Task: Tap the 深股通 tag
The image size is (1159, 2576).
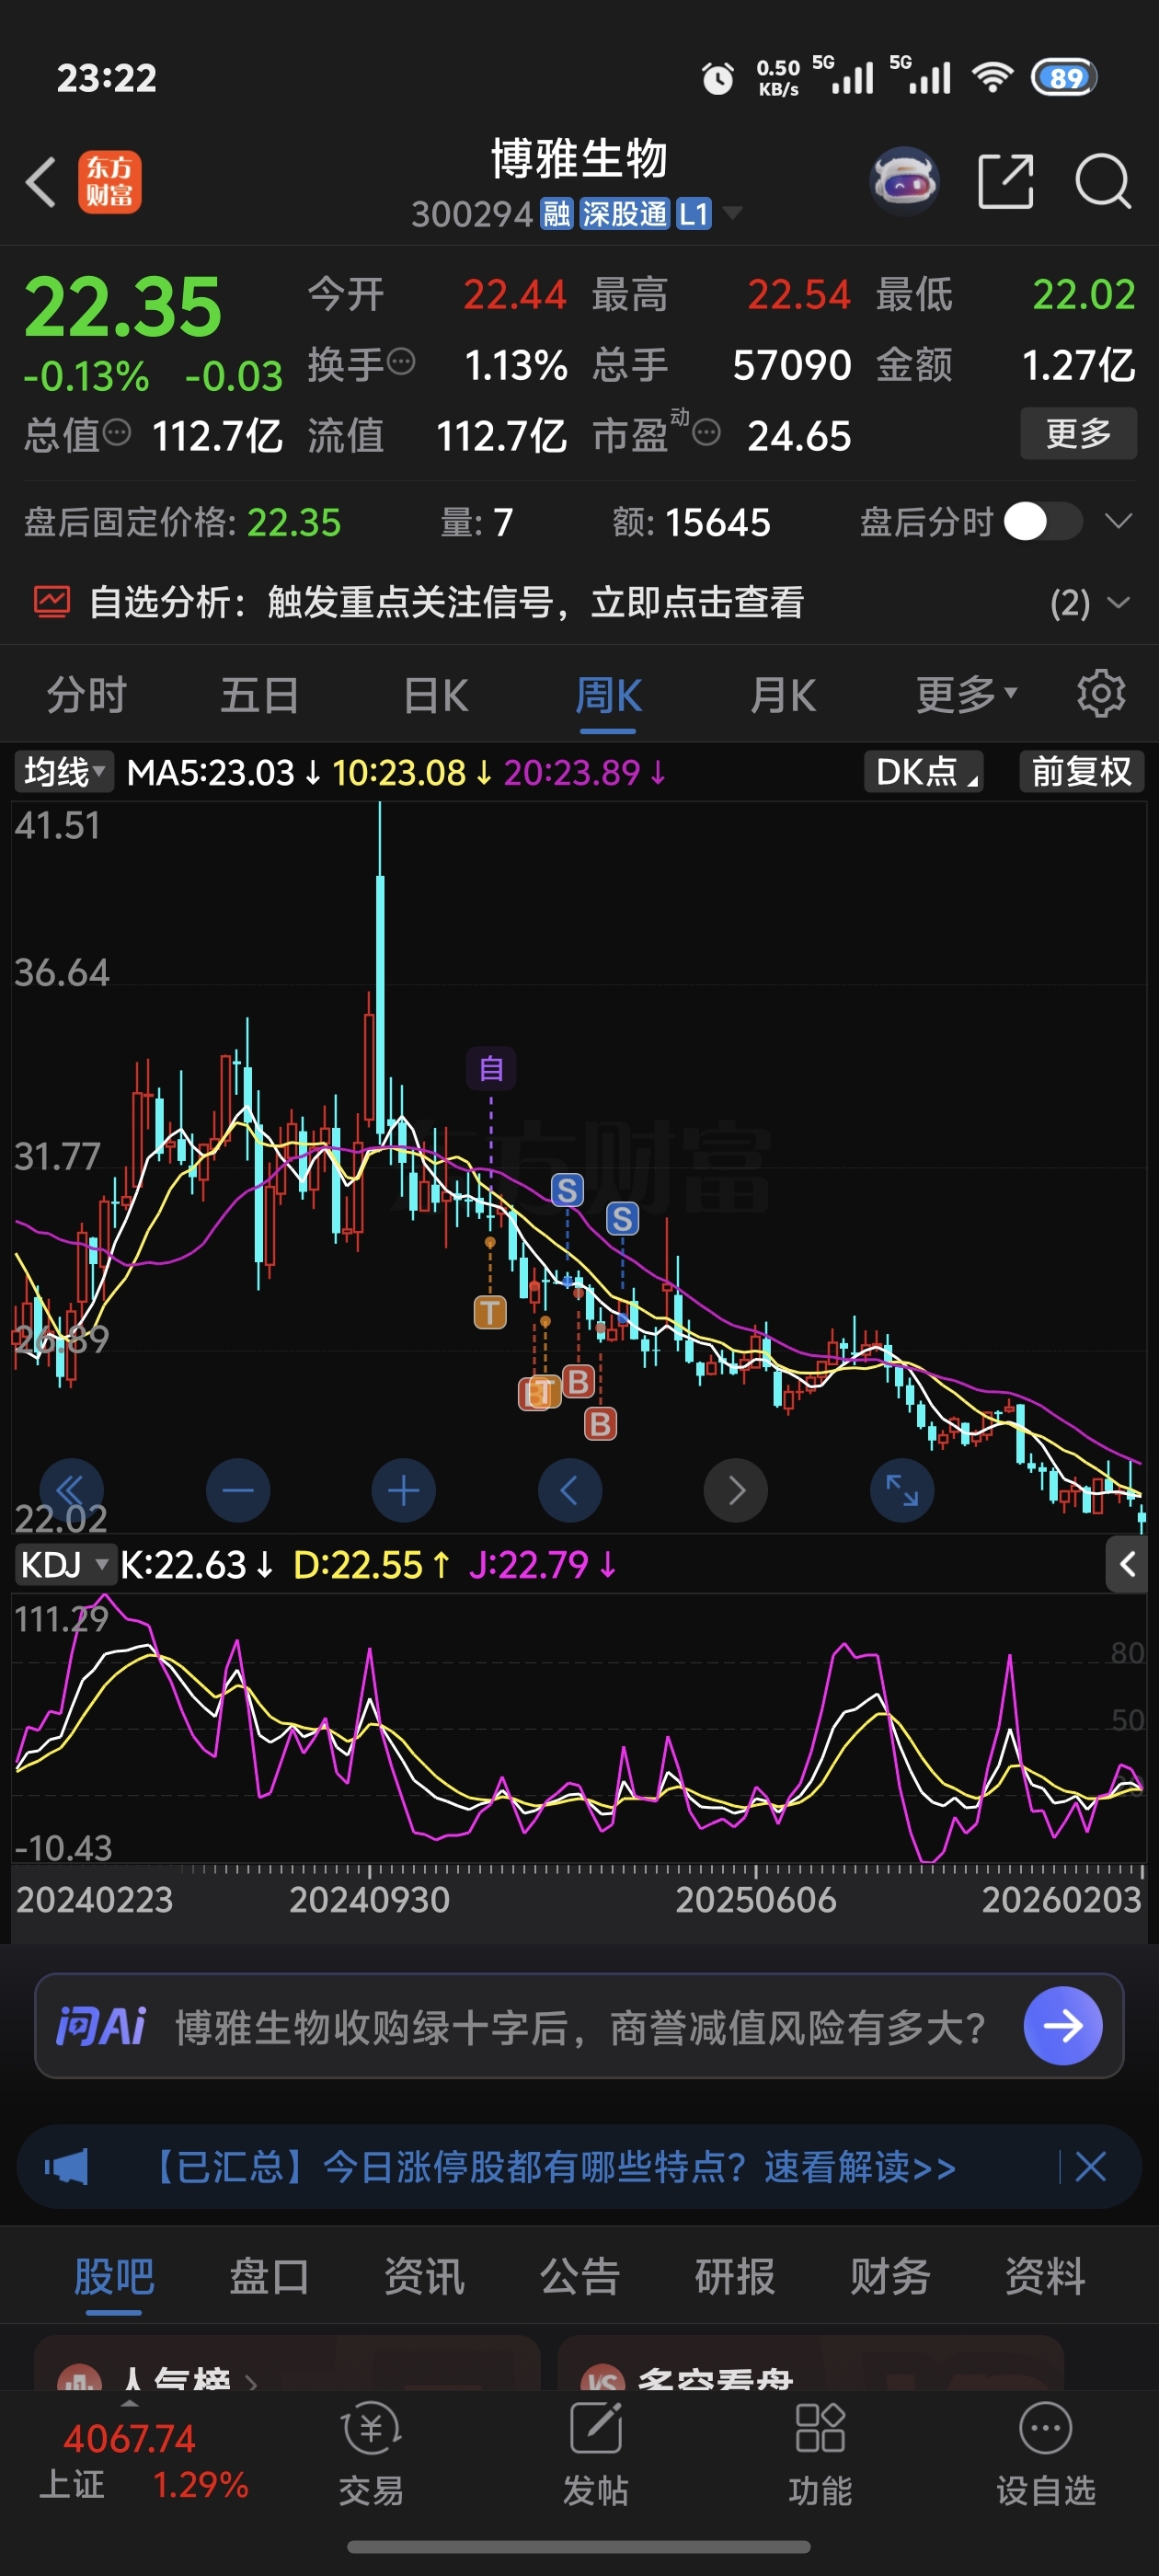Action: click(x=624, y=213)
